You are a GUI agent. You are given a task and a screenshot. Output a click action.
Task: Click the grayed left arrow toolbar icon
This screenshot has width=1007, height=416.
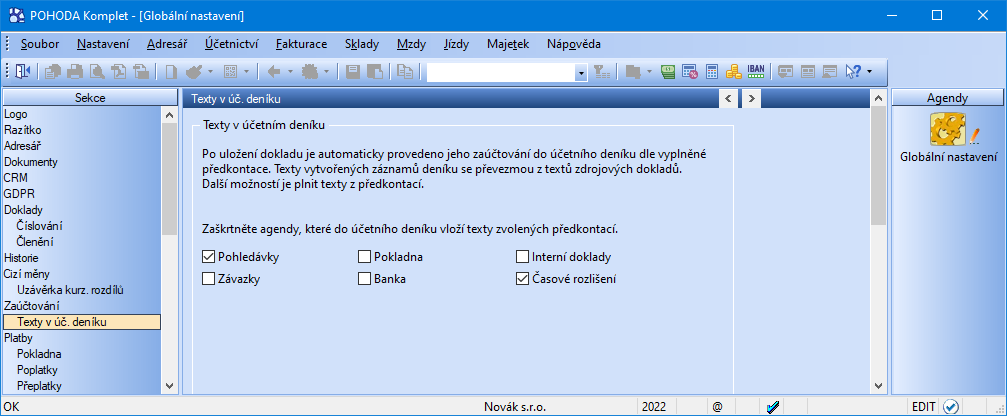tap(274, 72)
